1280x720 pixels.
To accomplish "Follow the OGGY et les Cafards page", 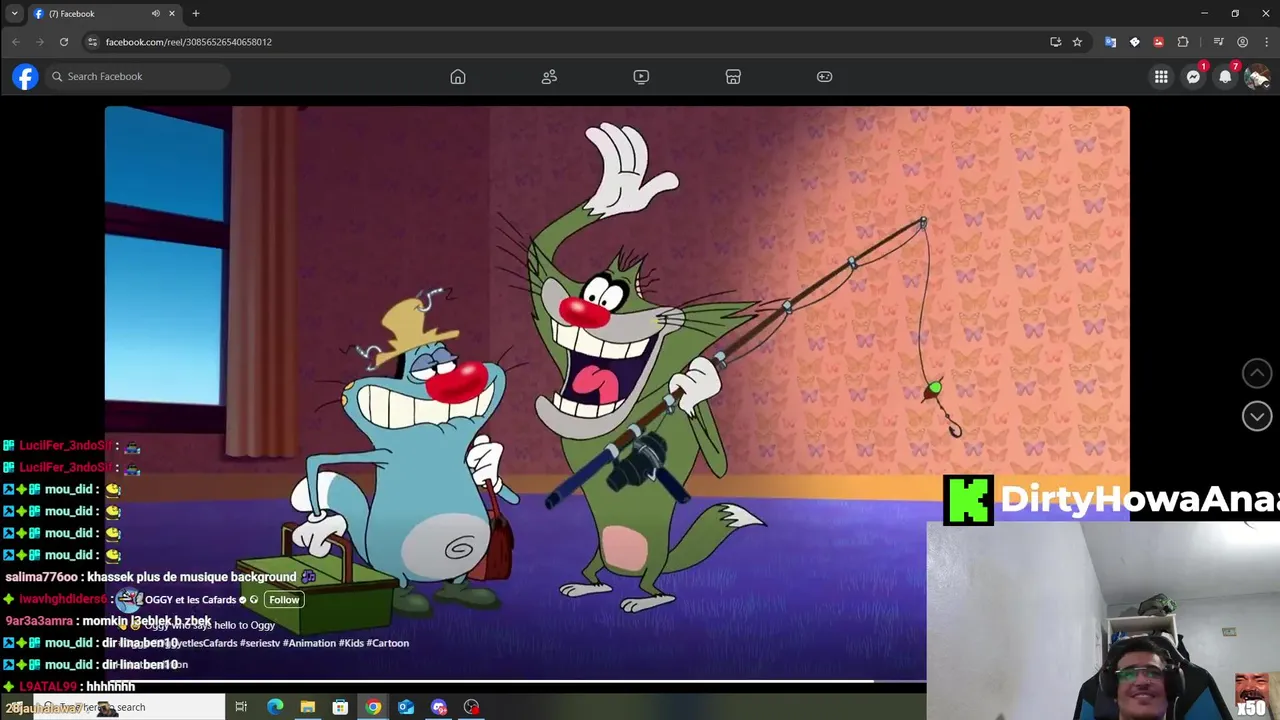I will (x=284, y=600).
